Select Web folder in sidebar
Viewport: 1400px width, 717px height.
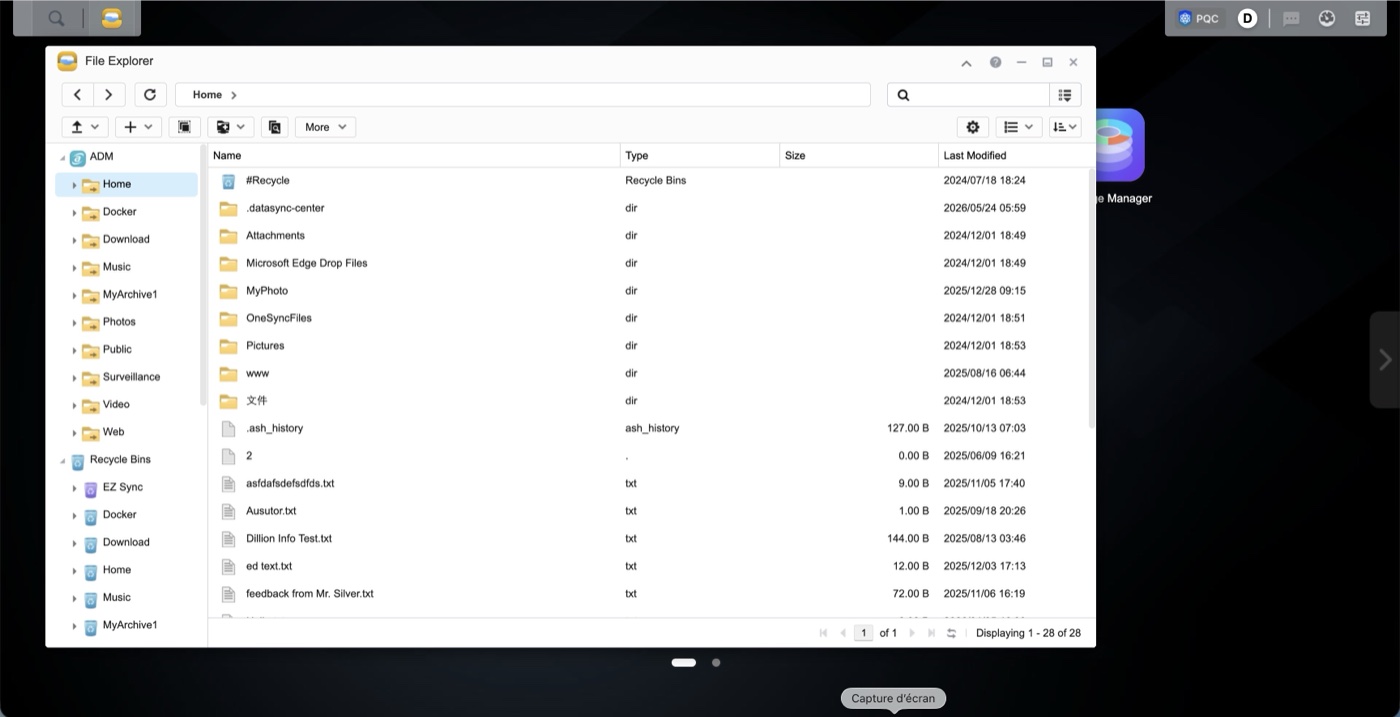[x=113, y=432]
